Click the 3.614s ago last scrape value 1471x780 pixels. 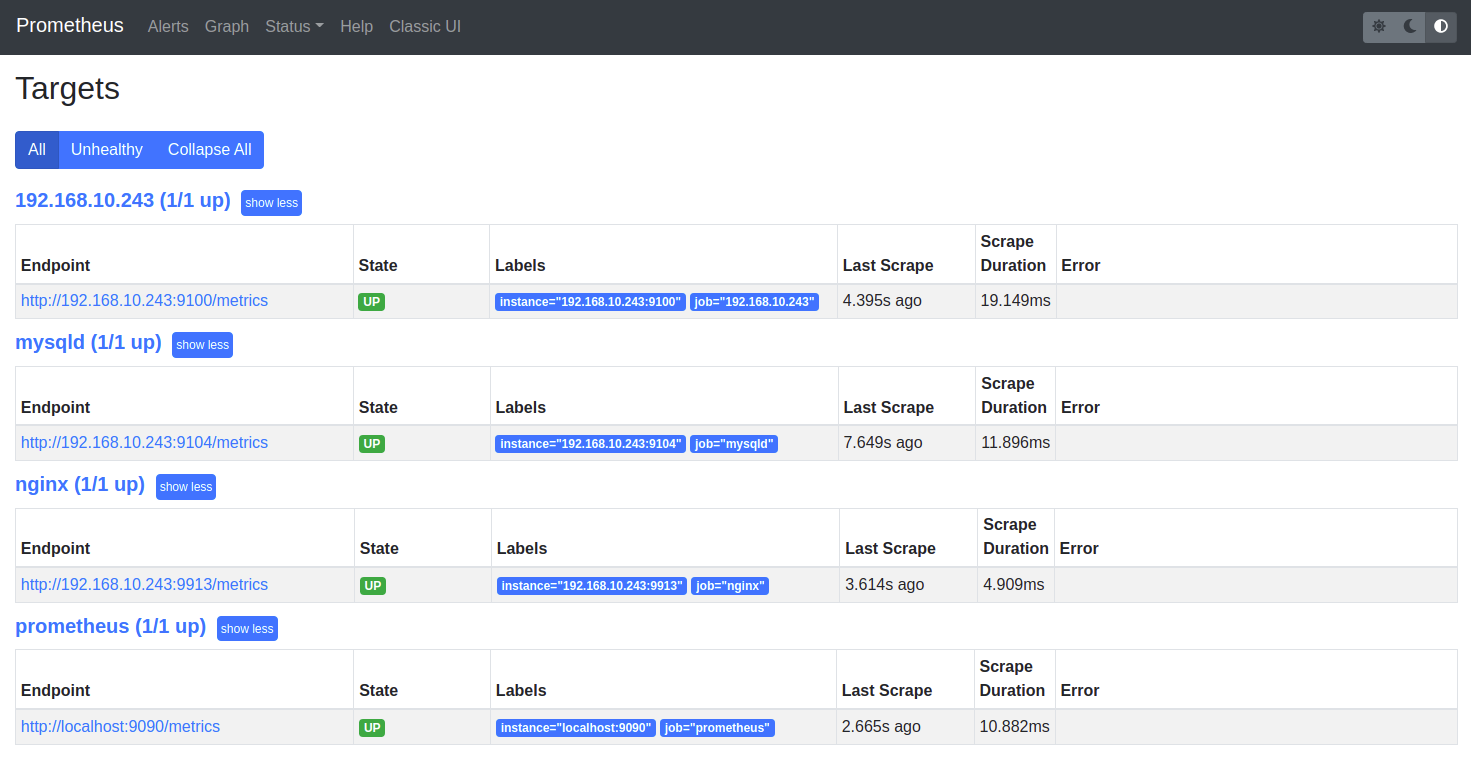[885, 584]
